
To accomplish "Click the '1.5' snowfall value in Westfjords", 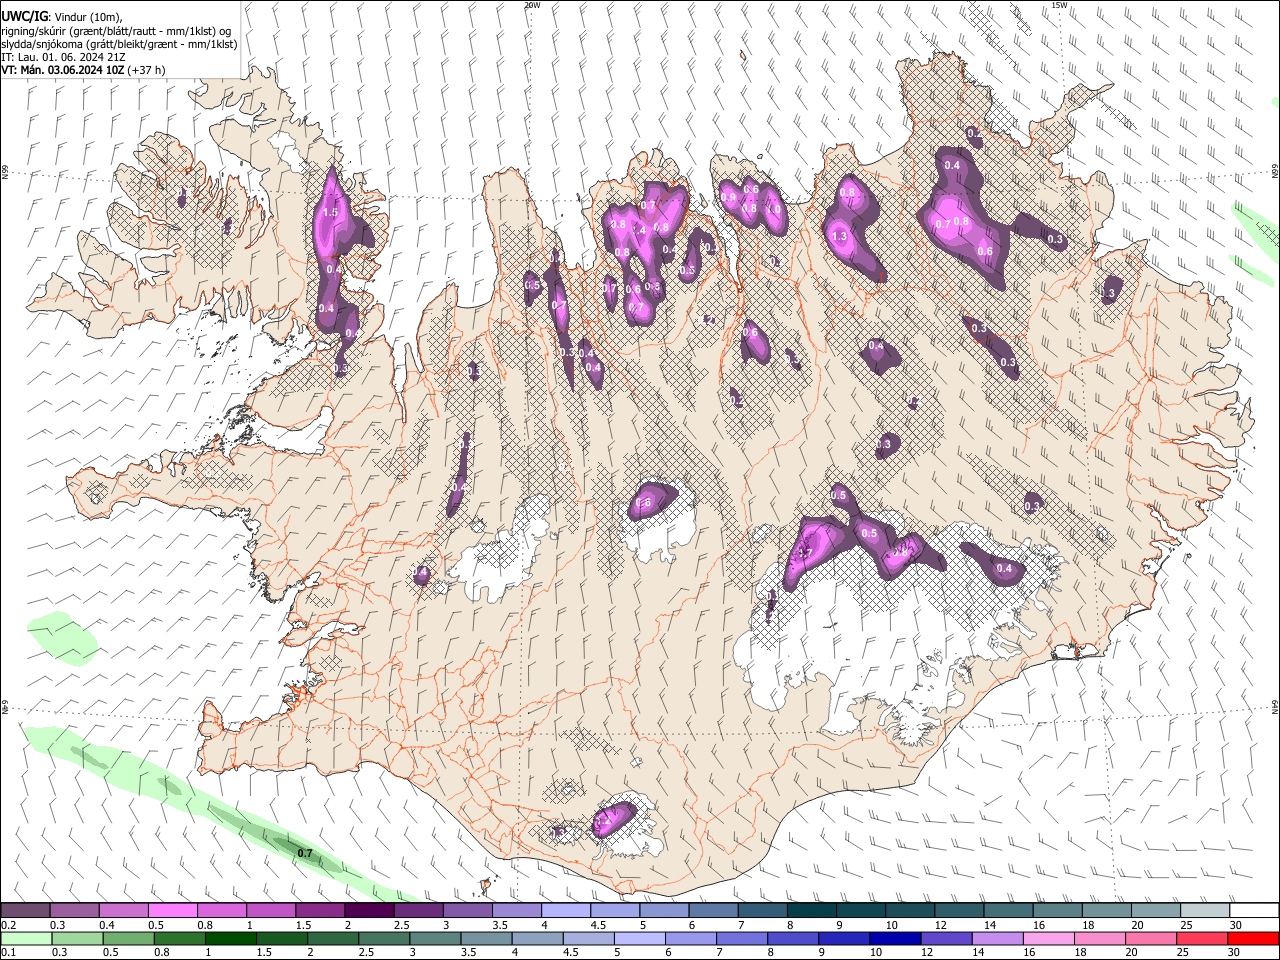I will point(330,213).
